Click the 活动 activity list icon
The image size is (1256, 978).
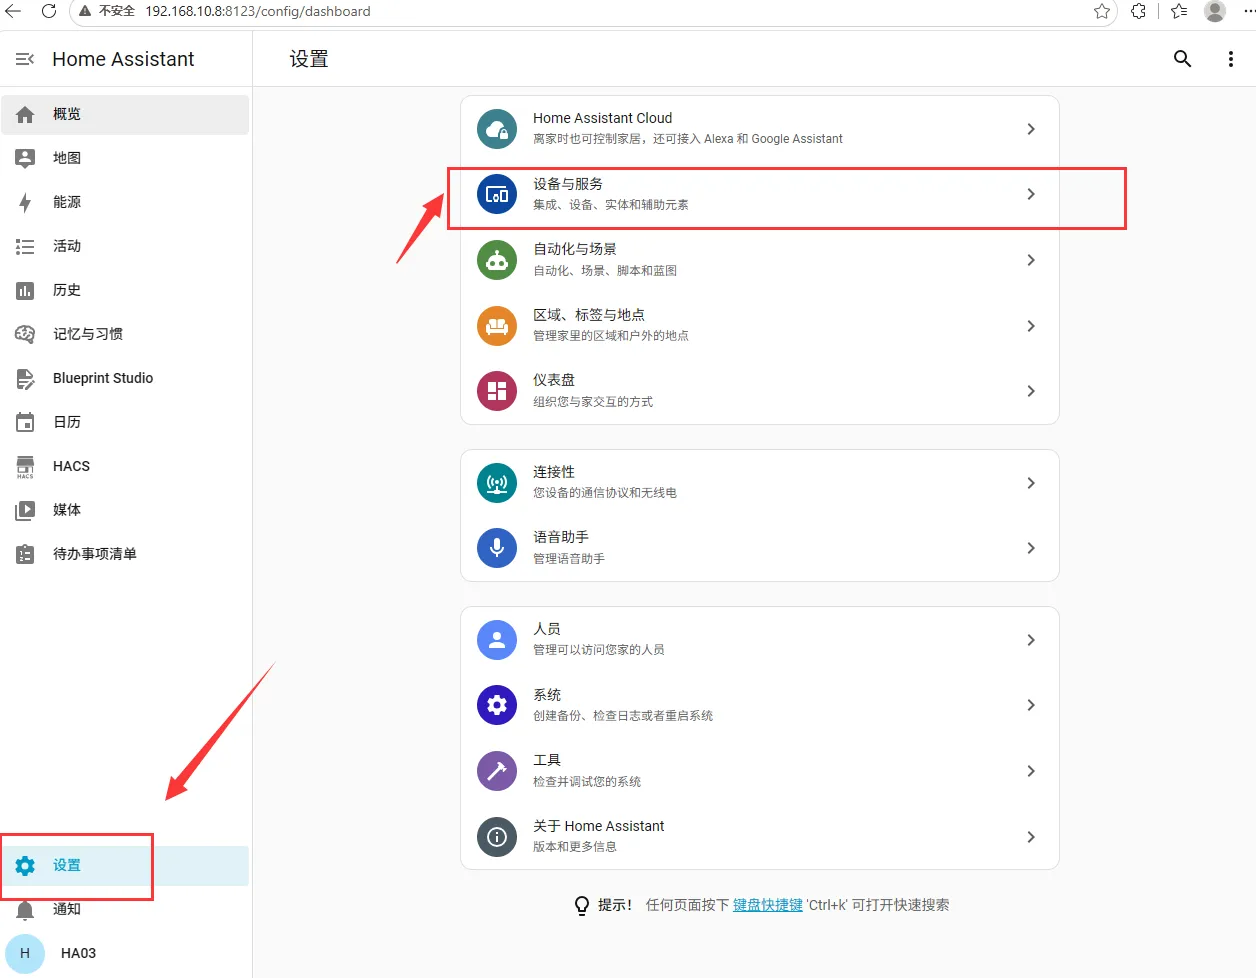(25, 246)
